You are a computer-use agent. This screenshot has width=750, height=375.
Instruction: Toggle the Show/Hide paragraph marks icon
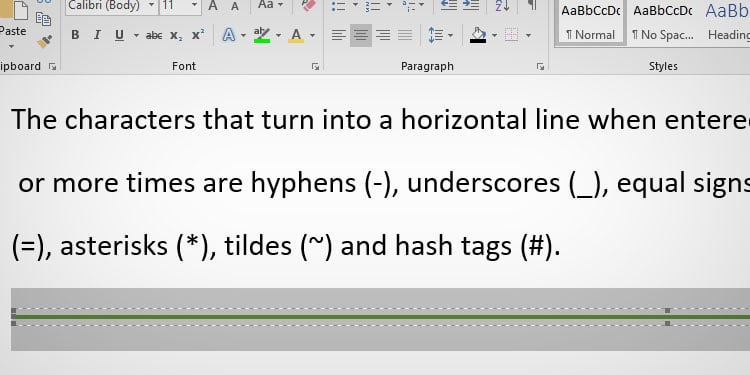click(x=532, y=6)
